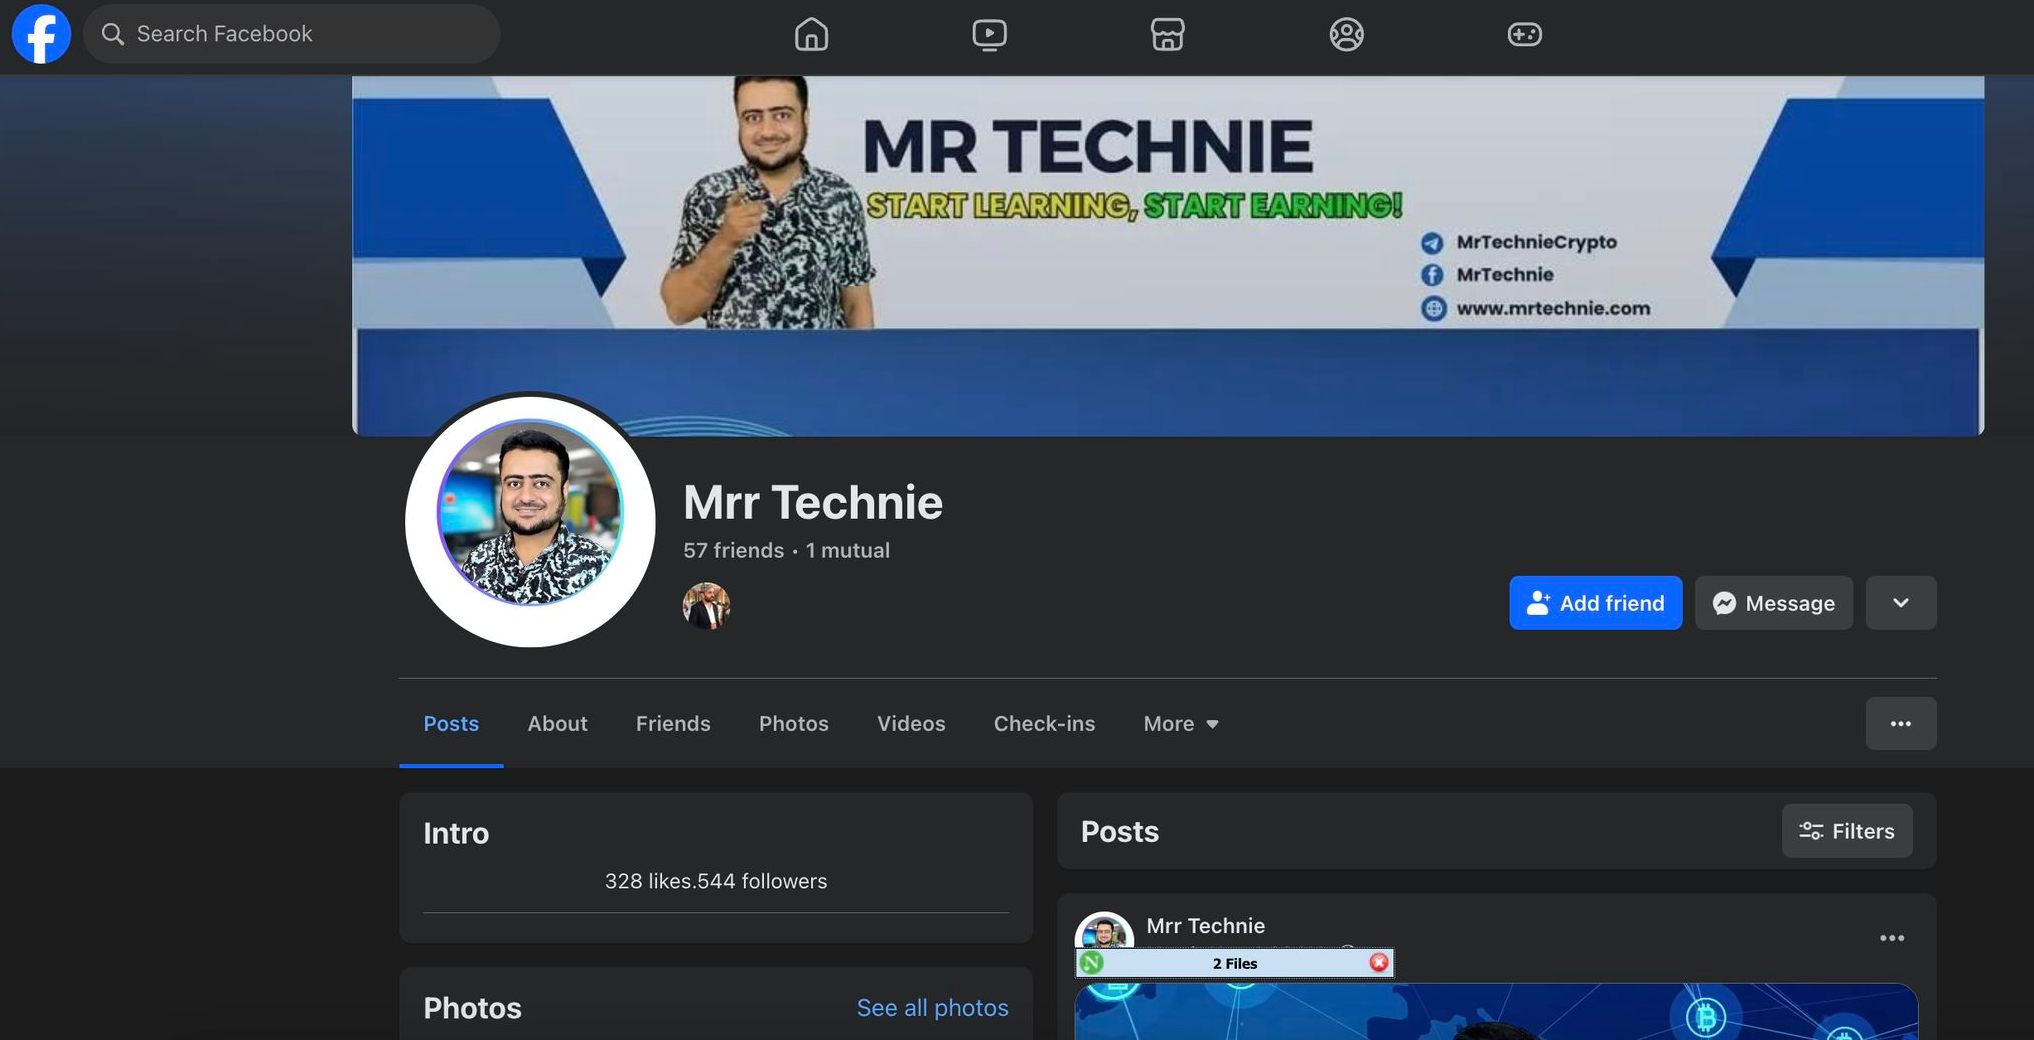Close the 2 Files overlay bar
This screenshot has width=2034, height=1040.
tap(1379, 963)
